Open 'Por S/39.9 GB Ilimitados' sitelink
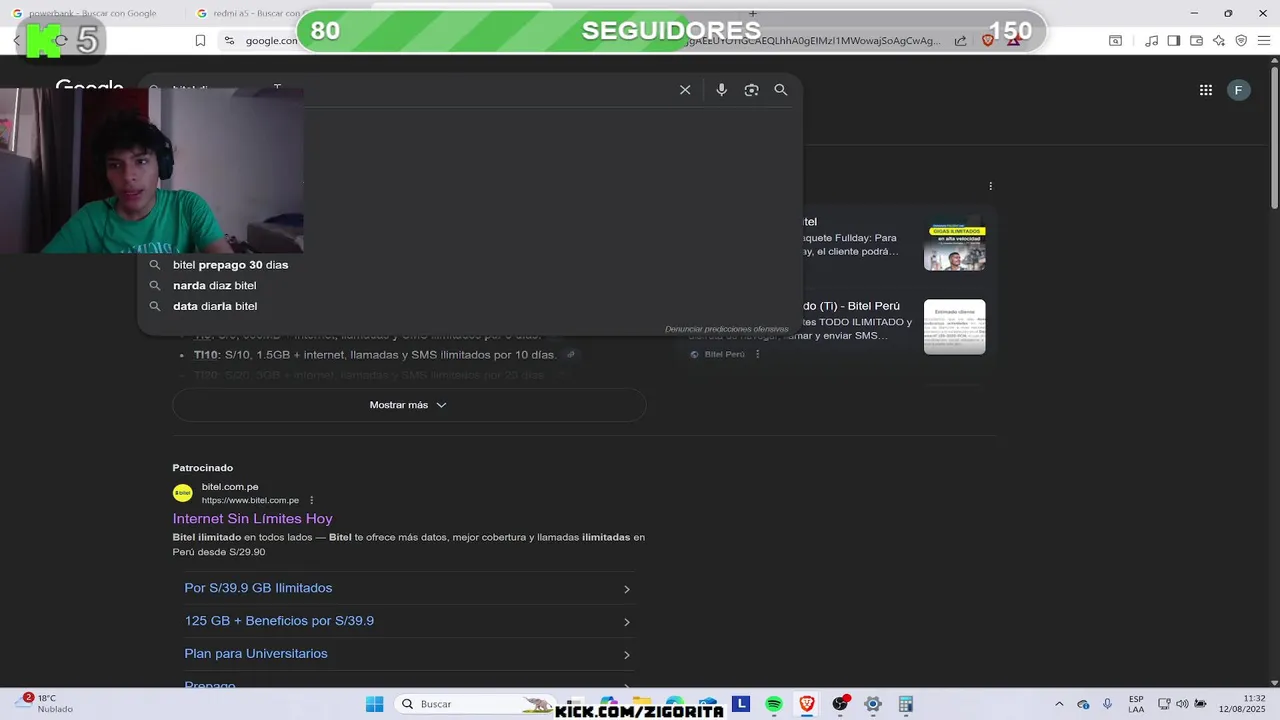The height and width of the screenshot is (720, 1280). tap(409, 588)
